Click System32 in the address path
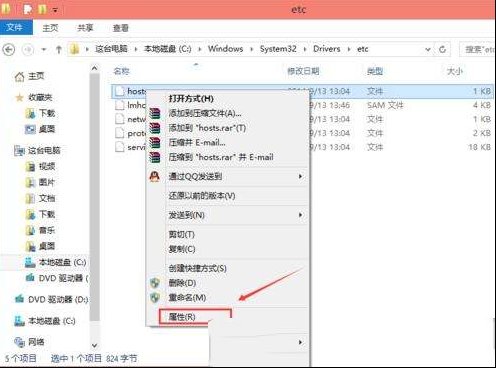The height and width of the screenshot is (368, 496). (x=278, y=49)
